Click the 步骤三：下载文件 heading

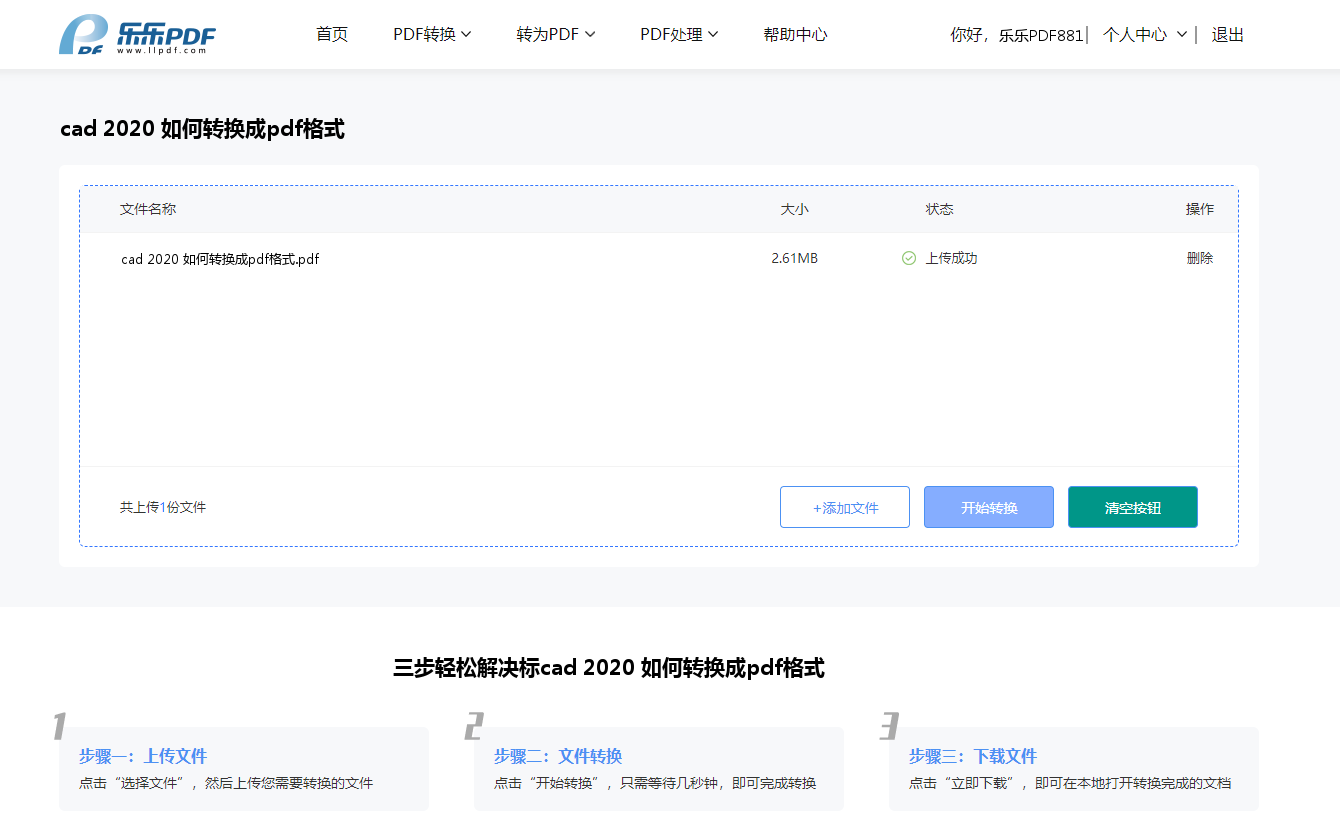(x=973, y=756)
